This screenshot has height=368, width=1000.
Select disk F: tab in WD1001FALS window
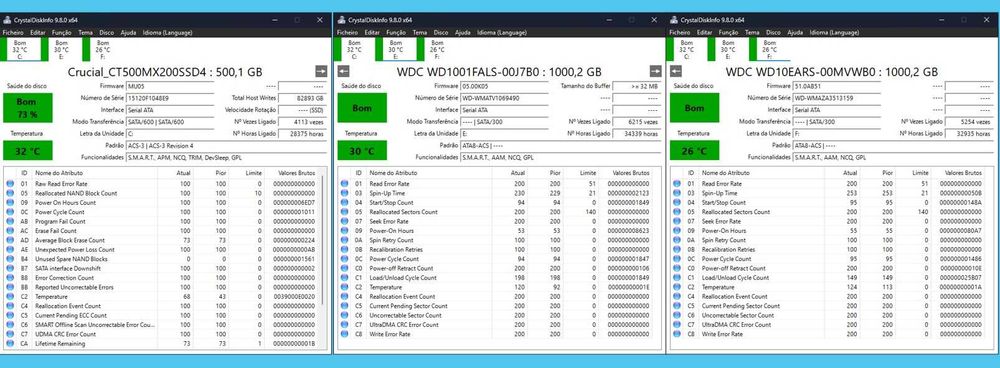point(437,50)
